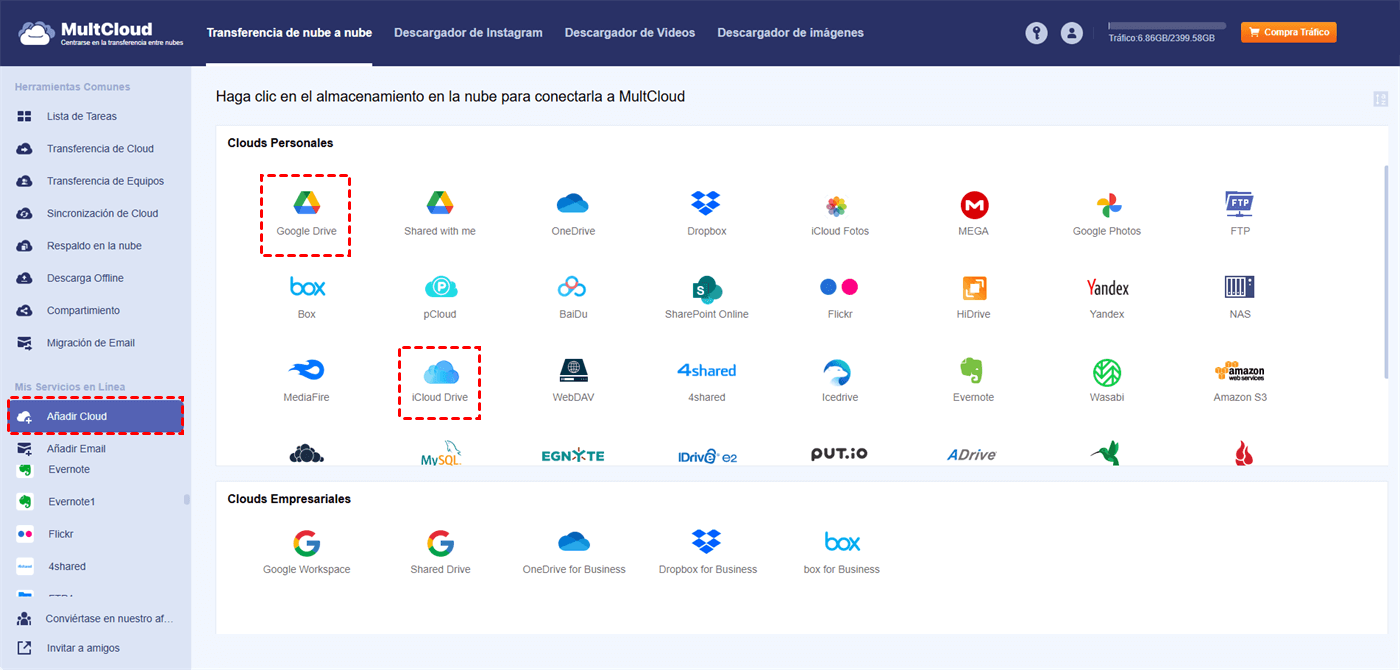The height and width of the screenshot is (670, 1400).
Task: Switch to Descargador de imágenes tab
Action: pos(790,33)
